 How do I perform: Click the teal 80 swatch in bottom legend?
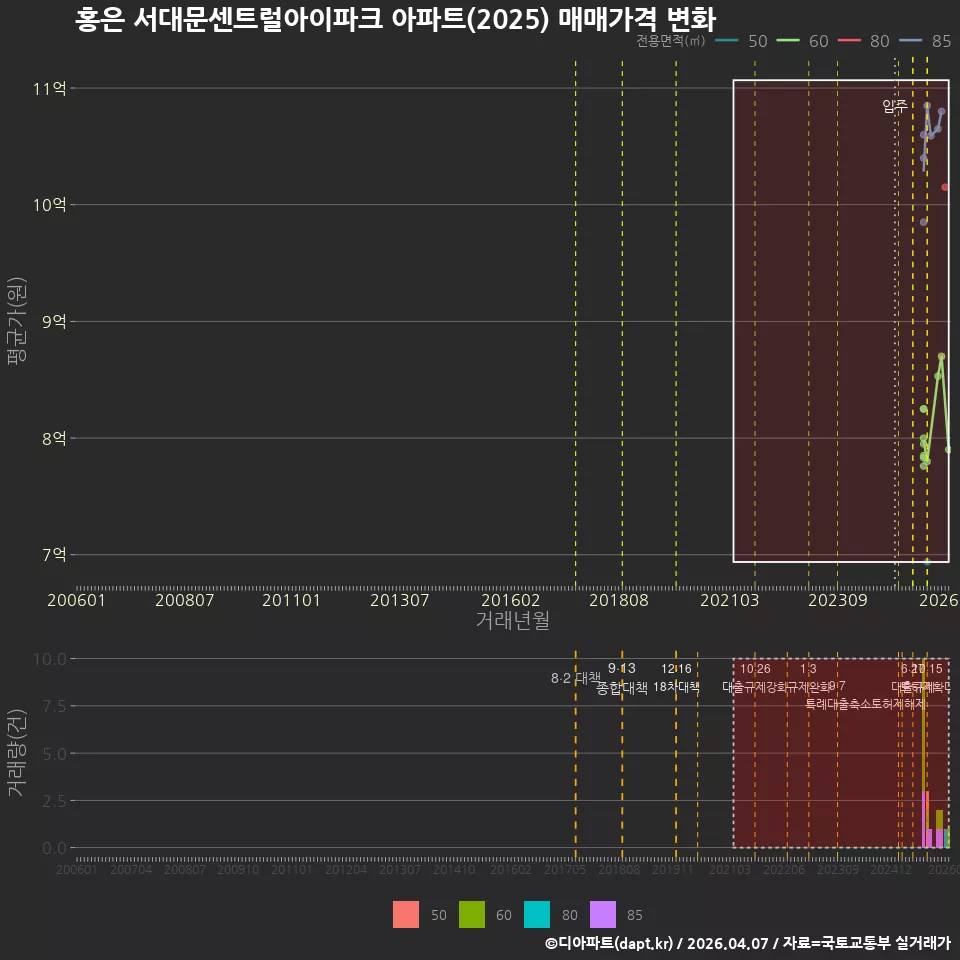[537, 915]
